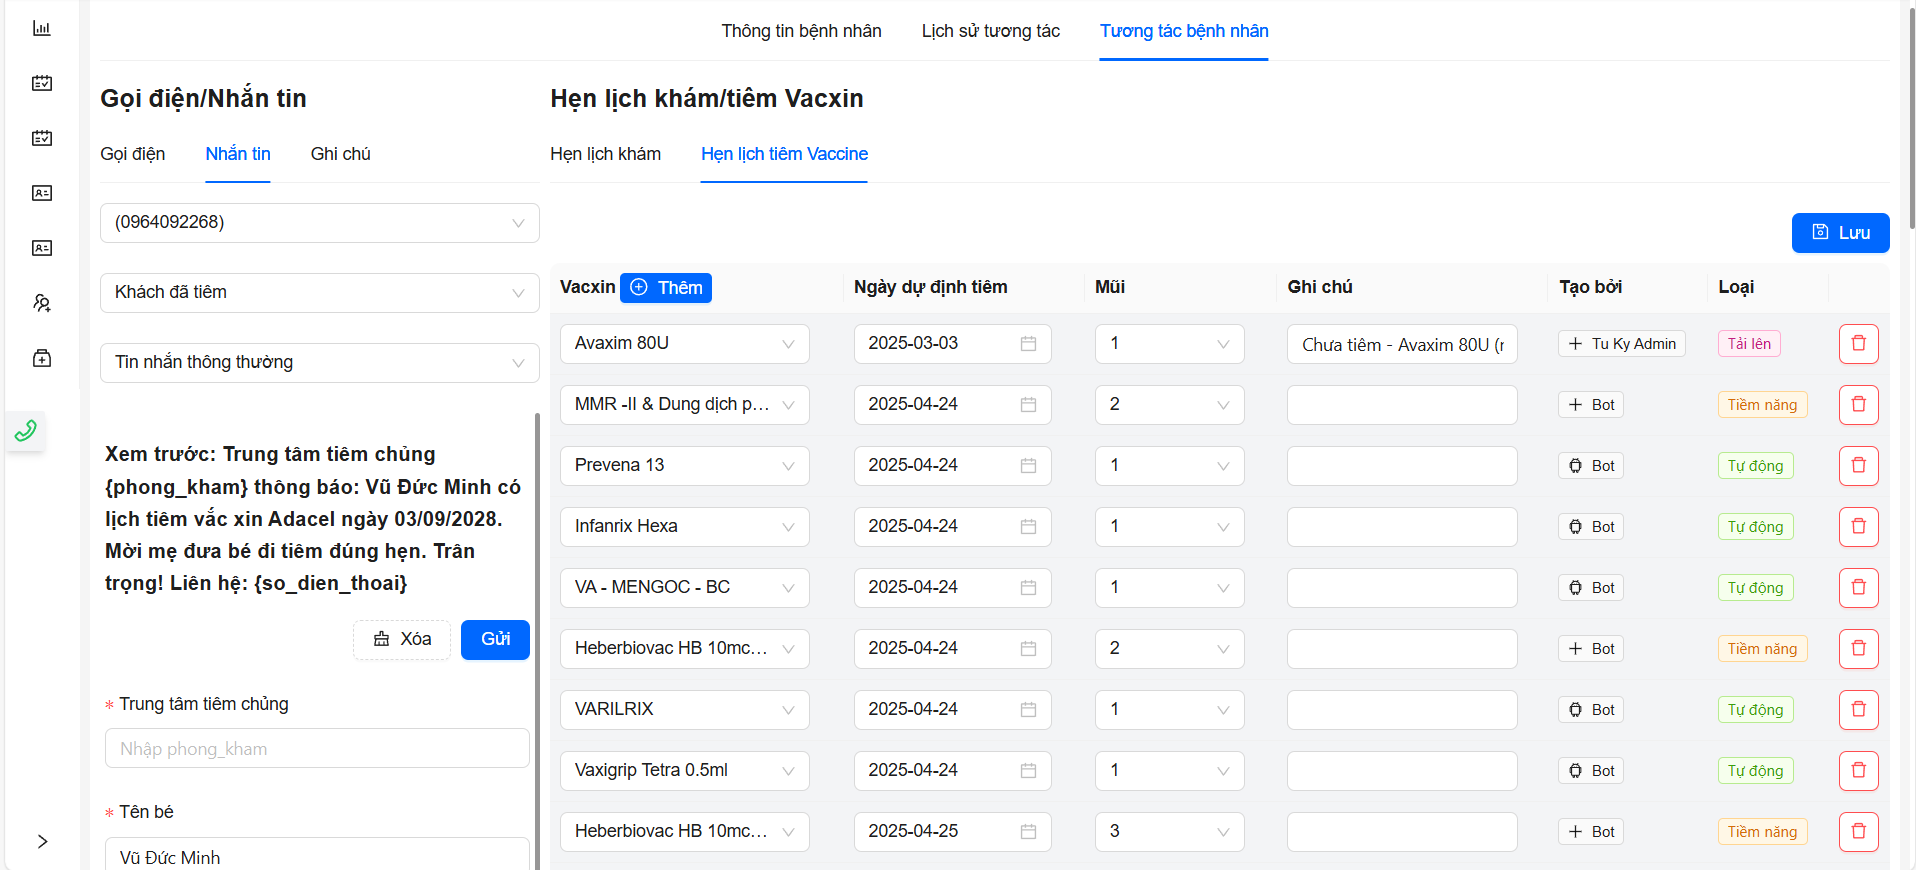Viewport: 1916px width, 870px height.
Task: Switch to Ghi chú tab
Action: pyautogui.click(x=341, y=154)
